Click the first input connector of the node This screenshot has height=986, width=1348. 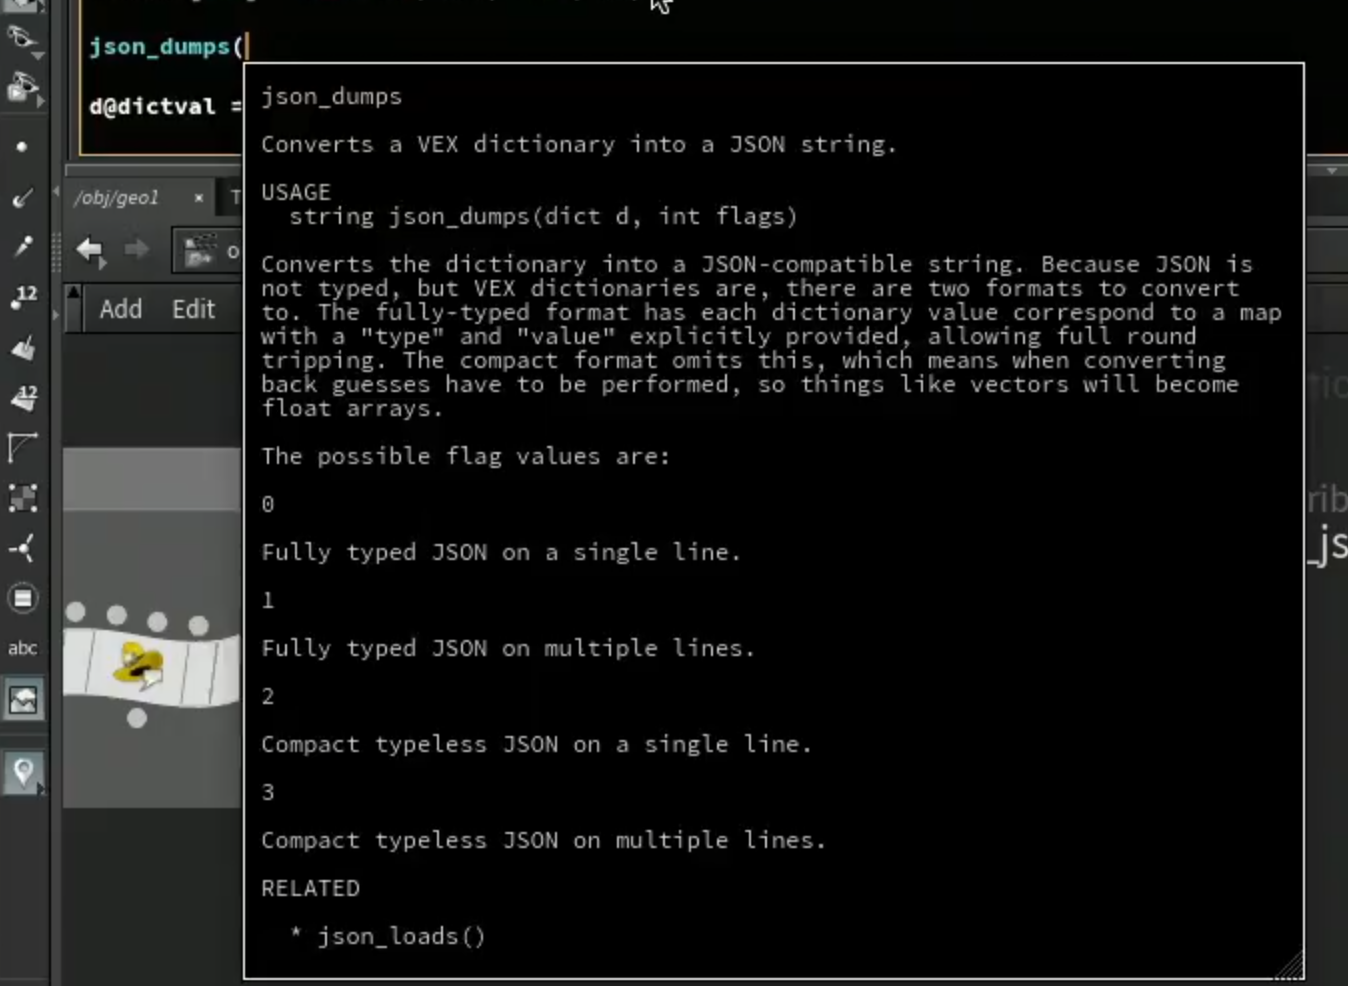(76, 611)
